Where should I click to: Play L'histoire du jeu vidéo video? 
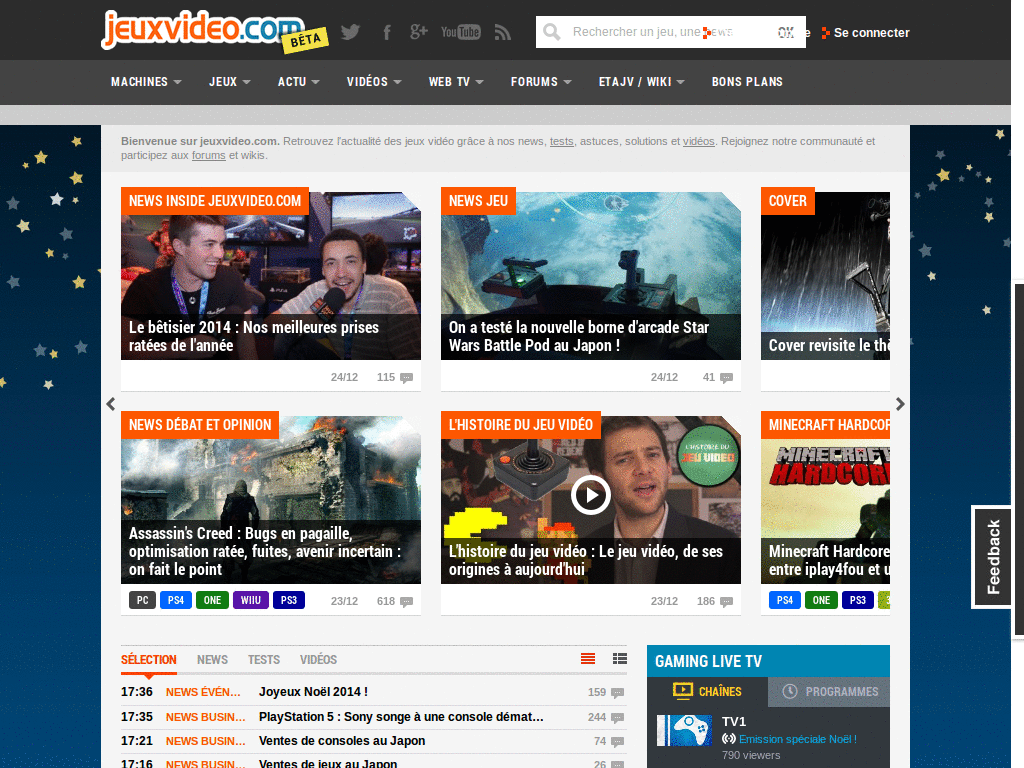590,496
